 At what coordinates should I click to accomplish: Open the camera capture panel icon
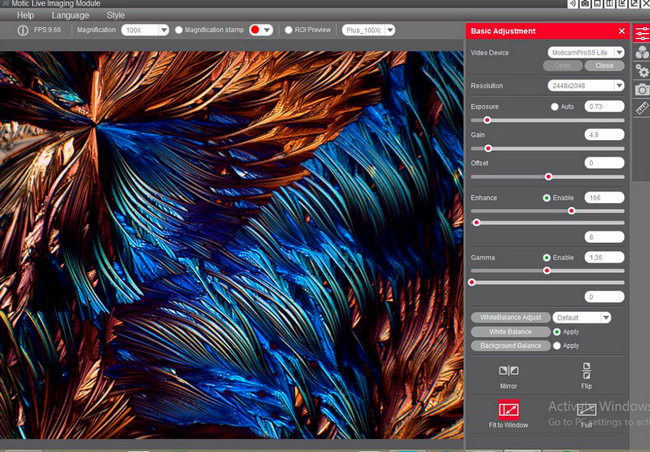click(x=641, y=89)
